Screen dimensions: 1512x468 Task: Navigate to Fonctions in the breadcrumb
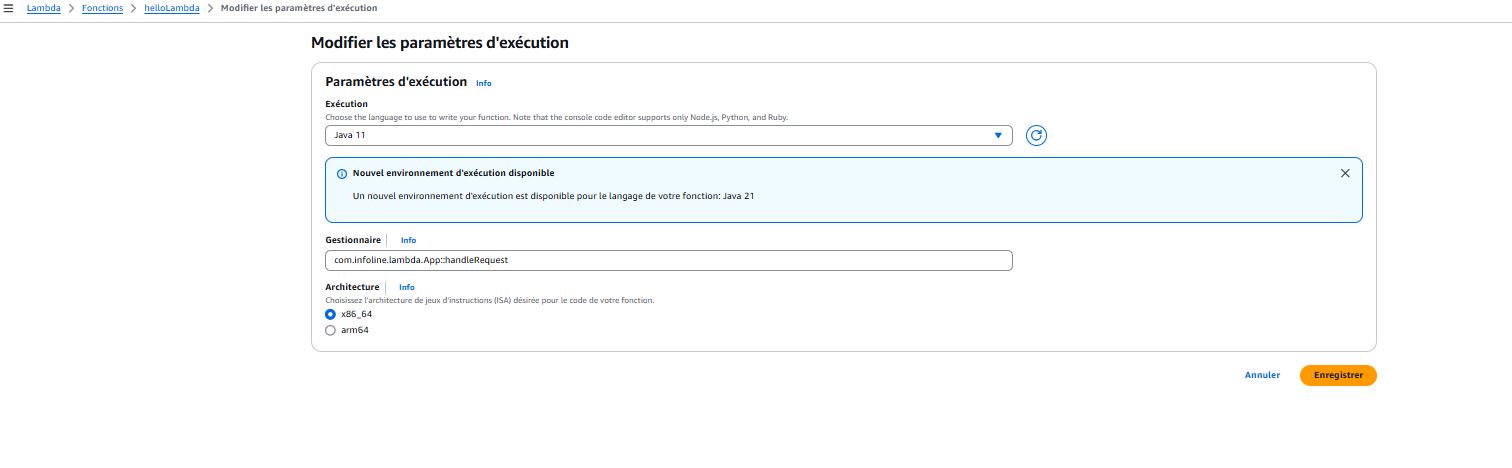pyautogui.click(x=102, y=8)
